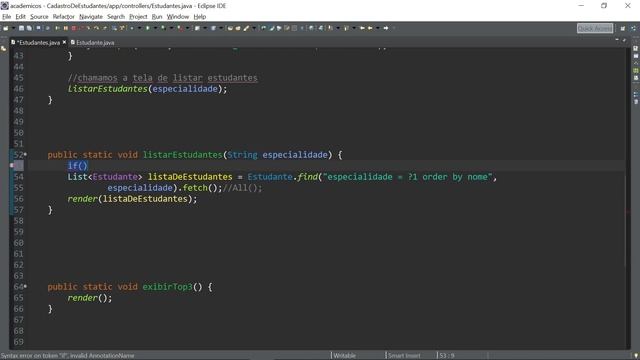Open the Help menu

(x=200, y=17)
